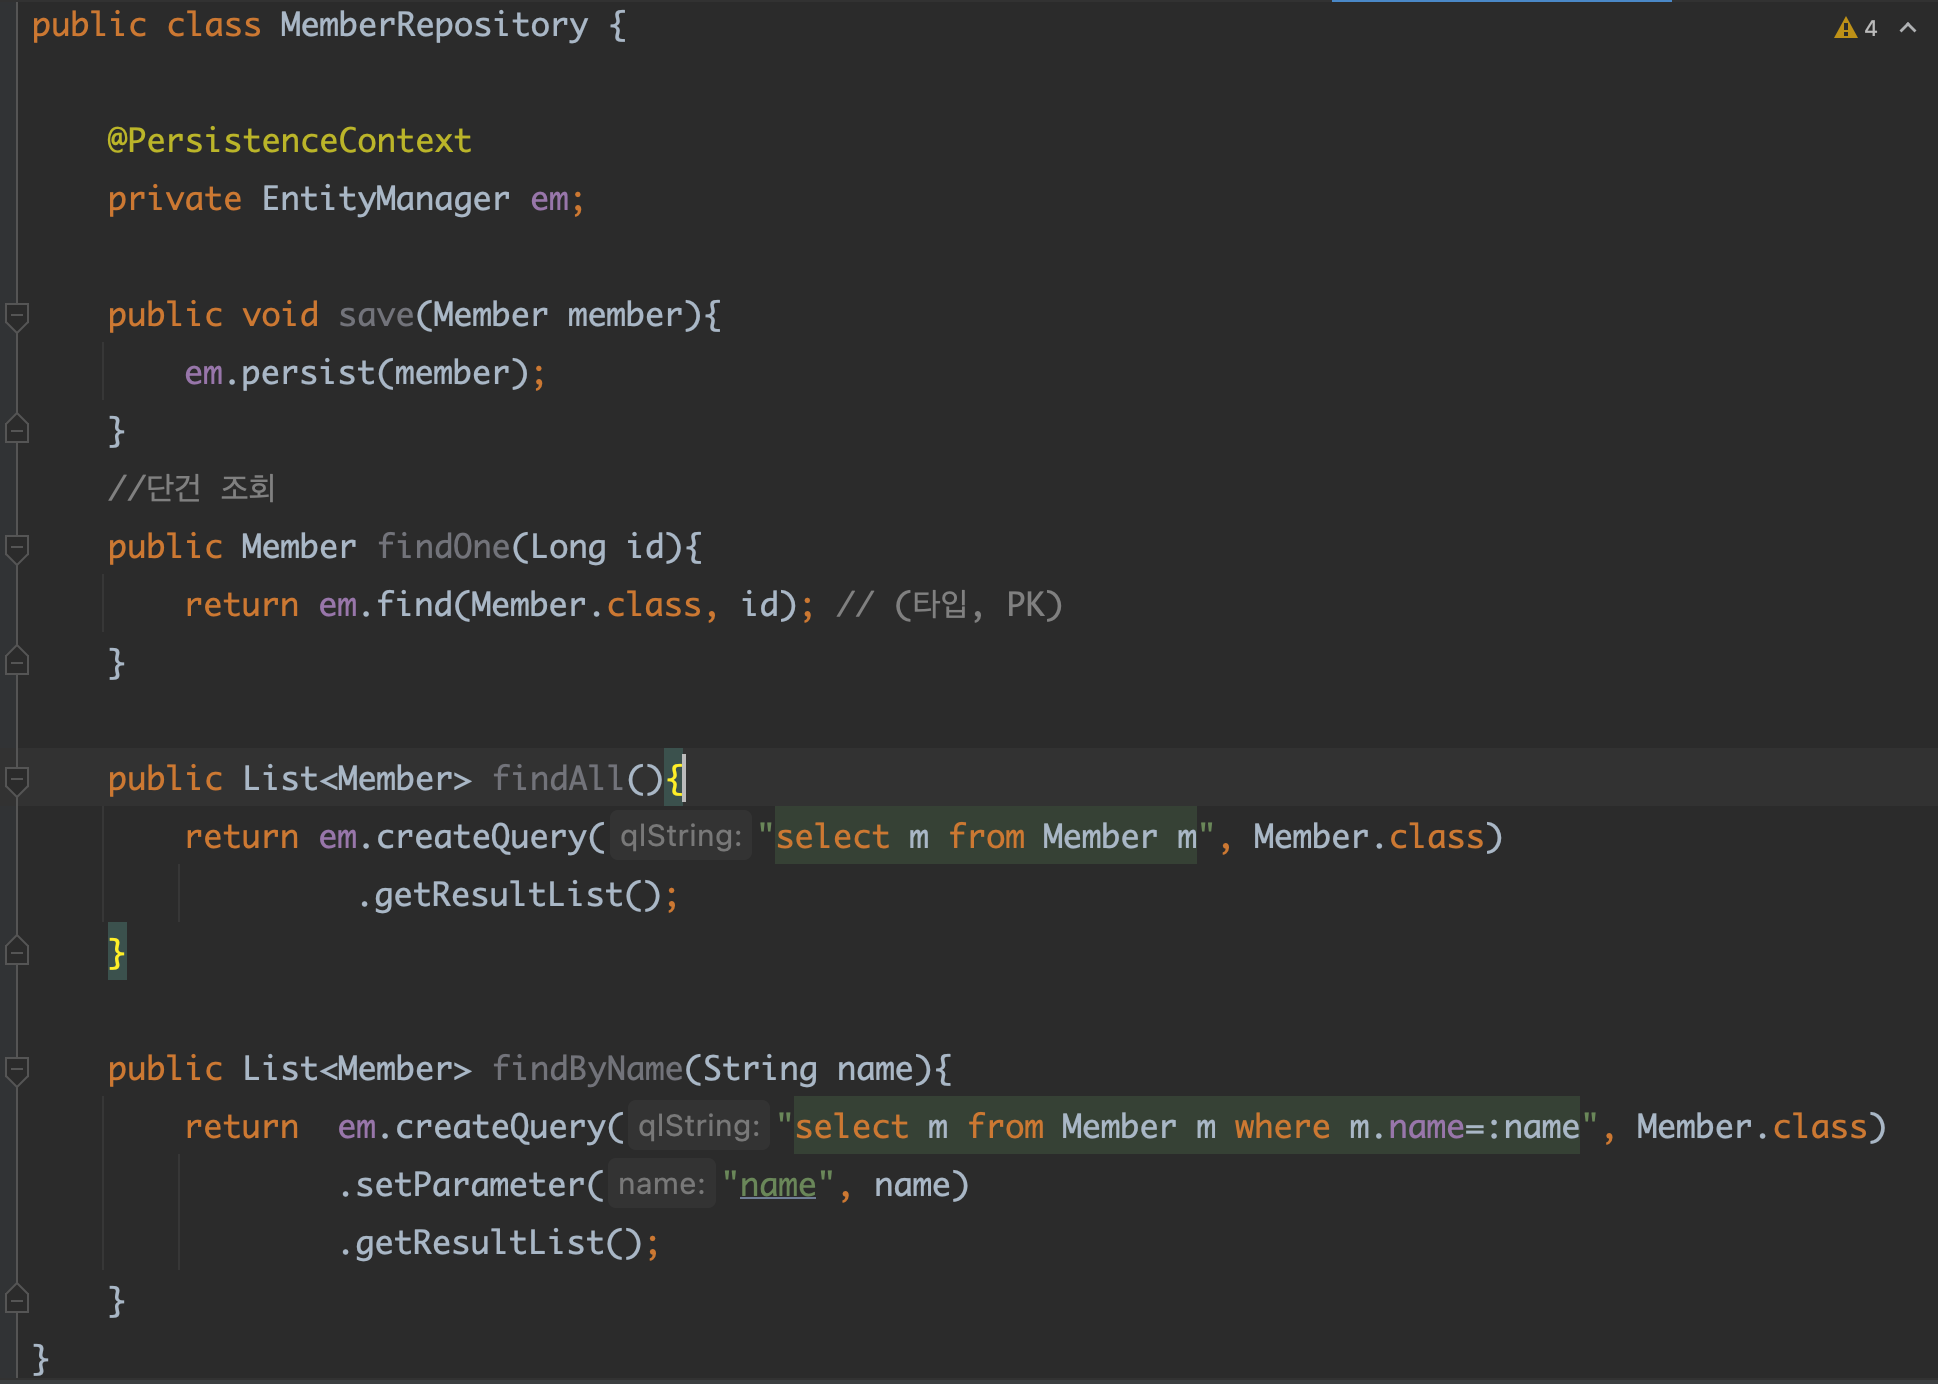
Task: Click the fold end marker of findOne
Action: [17, 662]
